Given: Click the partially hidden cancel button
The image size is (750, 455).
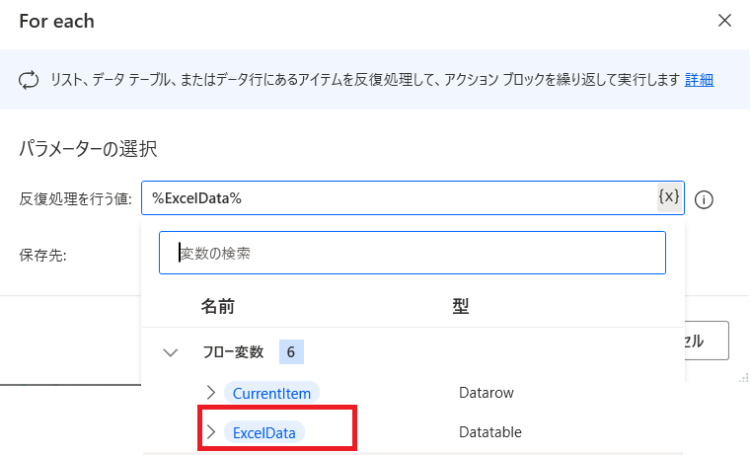Looking at the screenshot, I should [x=707, y=341].
